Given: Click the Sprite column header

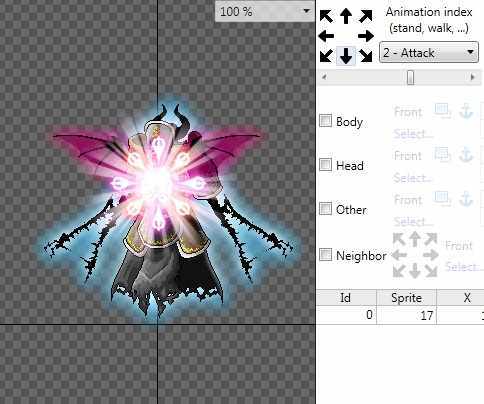Looking at the screenshot, I should (x=406, y=298).
